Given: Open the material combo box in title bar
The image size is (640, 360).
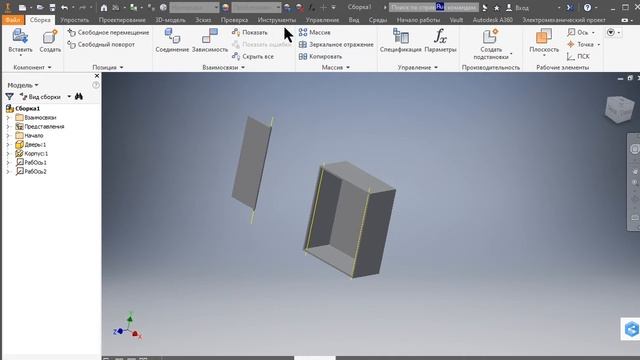Looking at the screenshot, I should [x=194, y=7].
